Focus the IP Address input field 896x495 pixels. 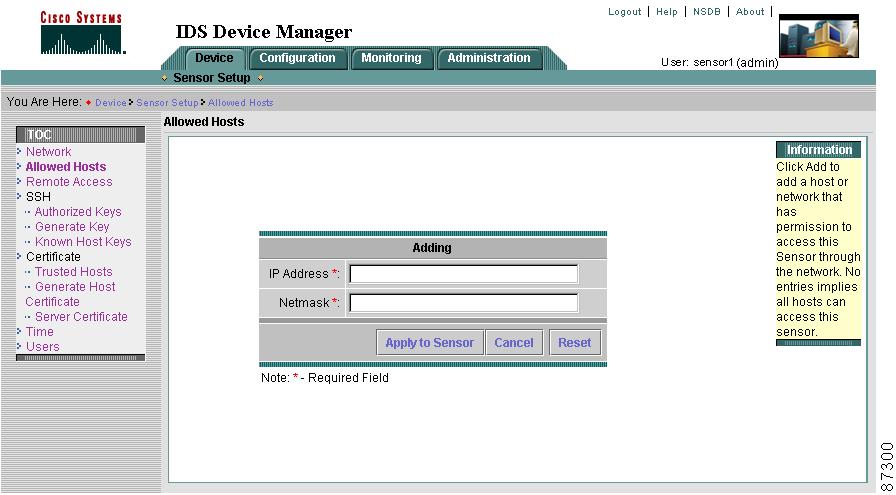(463, 274)
